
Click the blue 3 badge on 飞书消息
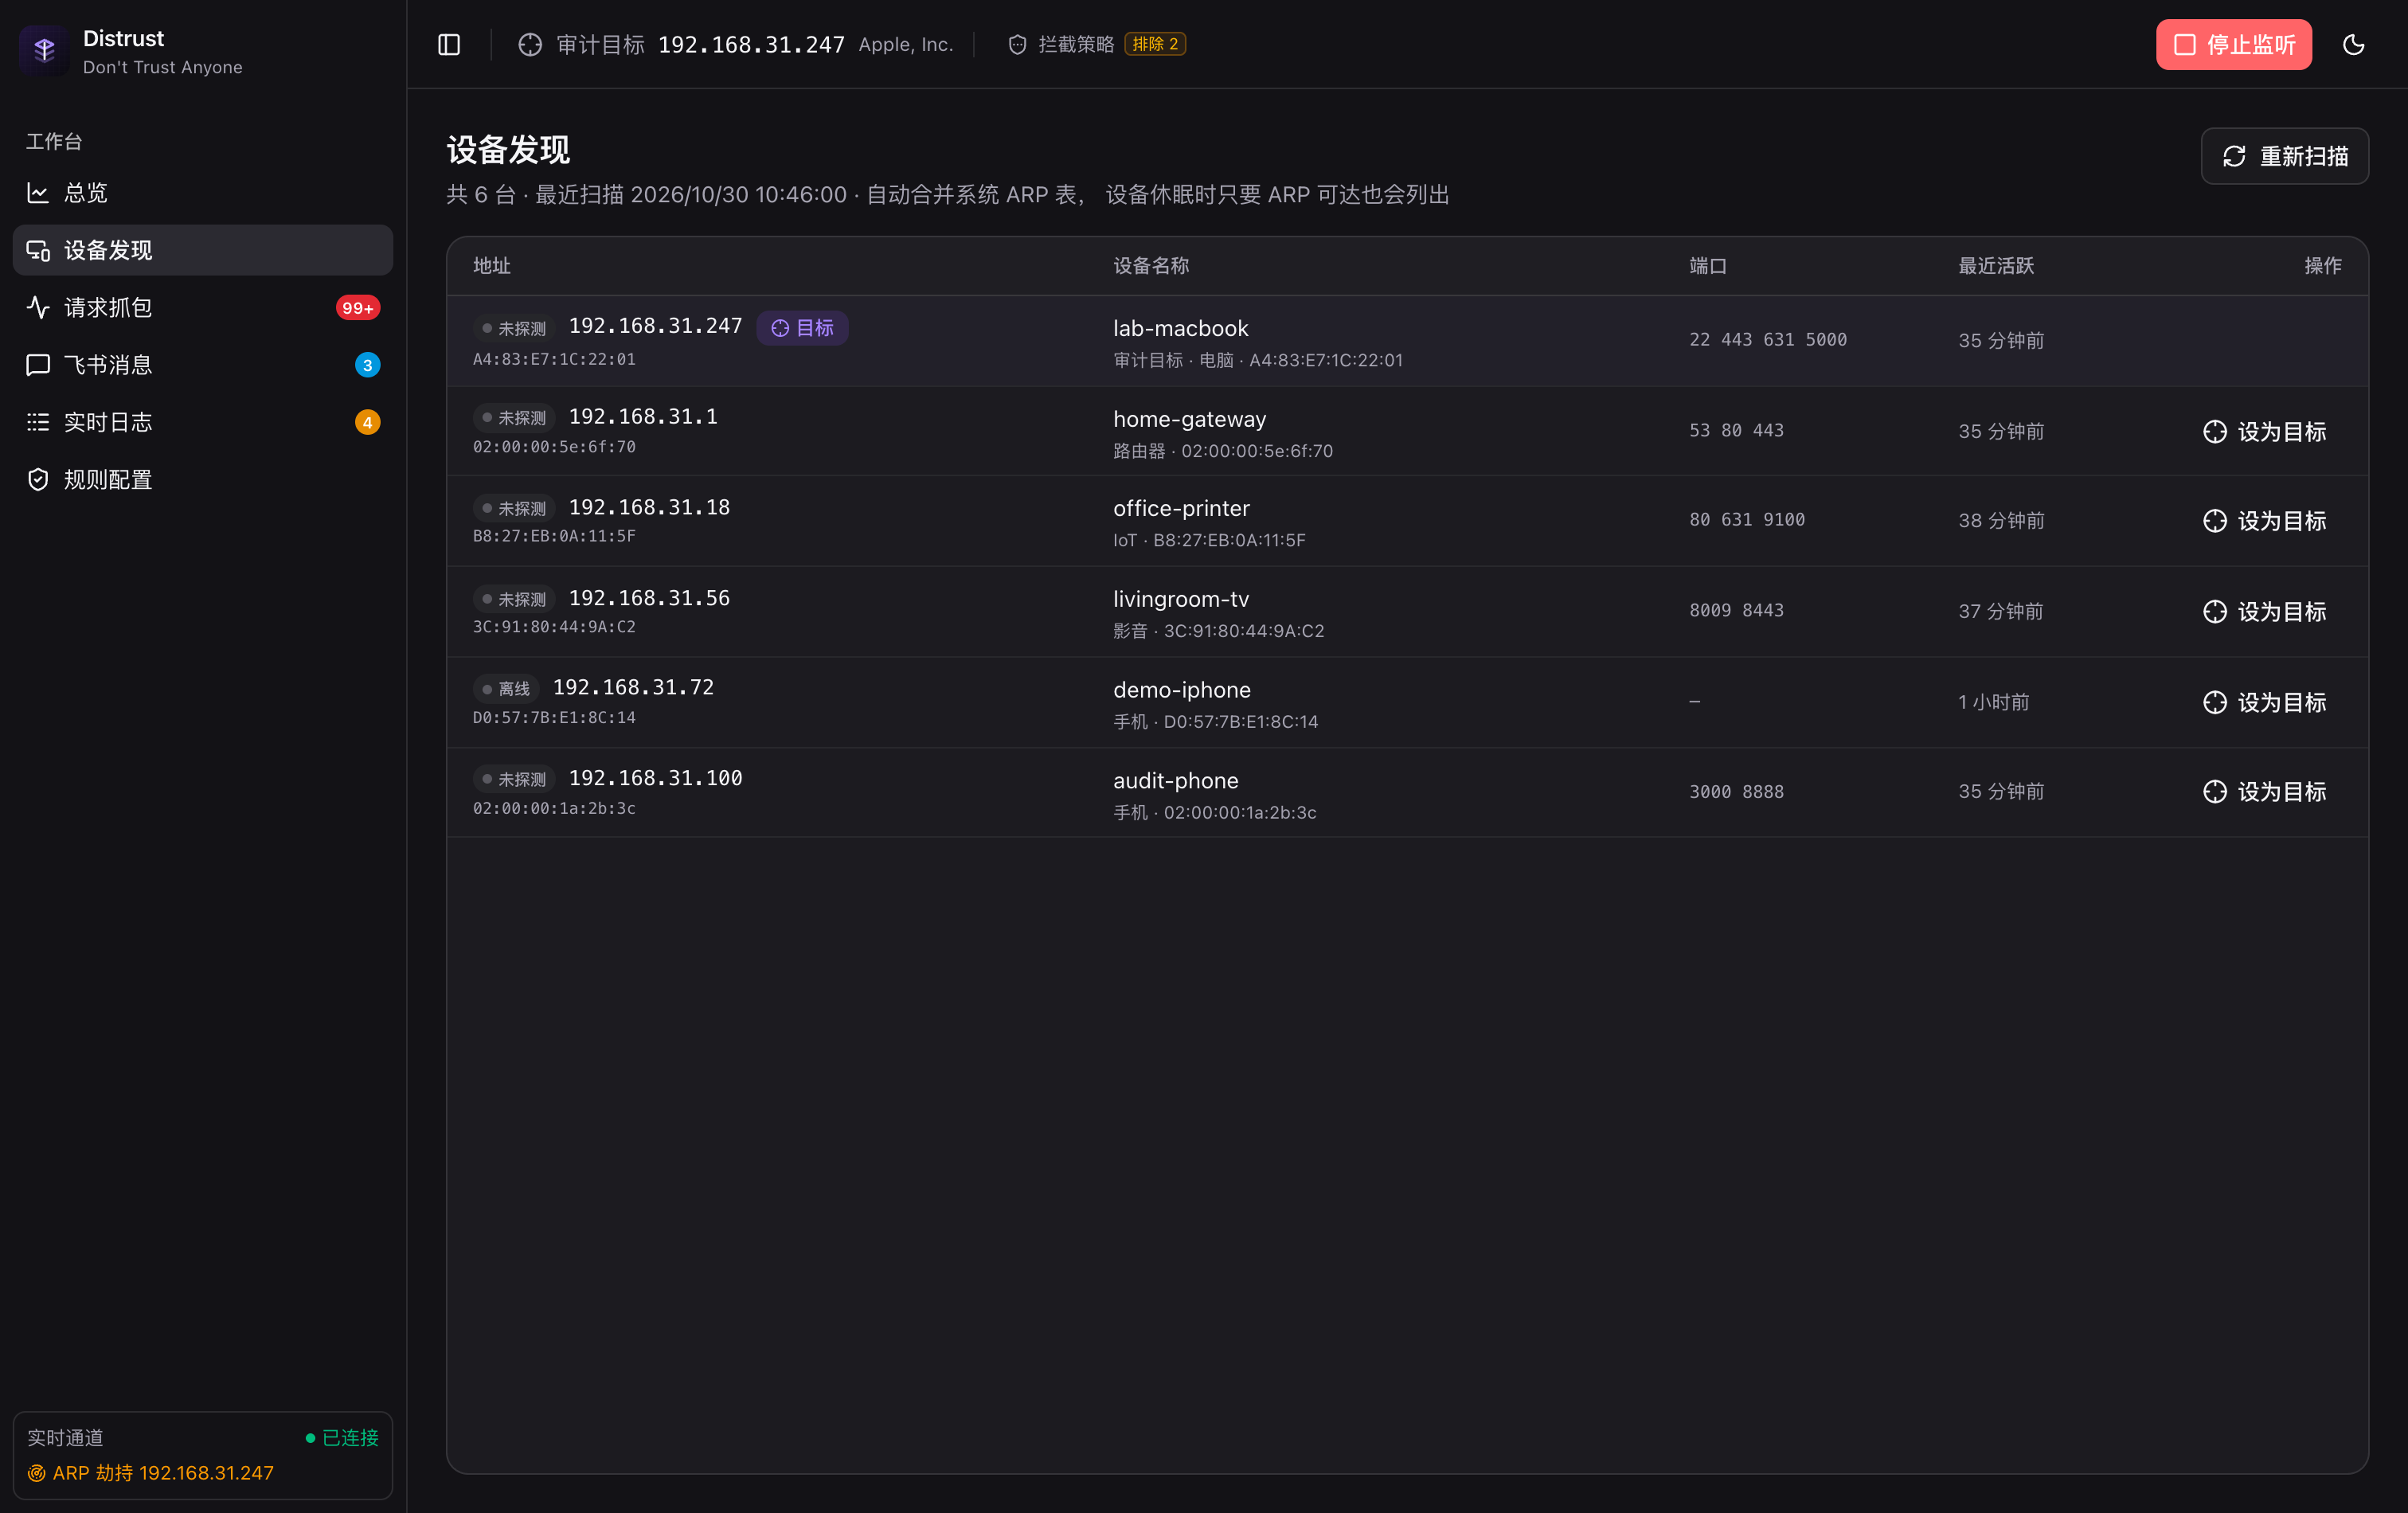pyautogui.click(x=367, y=365)
